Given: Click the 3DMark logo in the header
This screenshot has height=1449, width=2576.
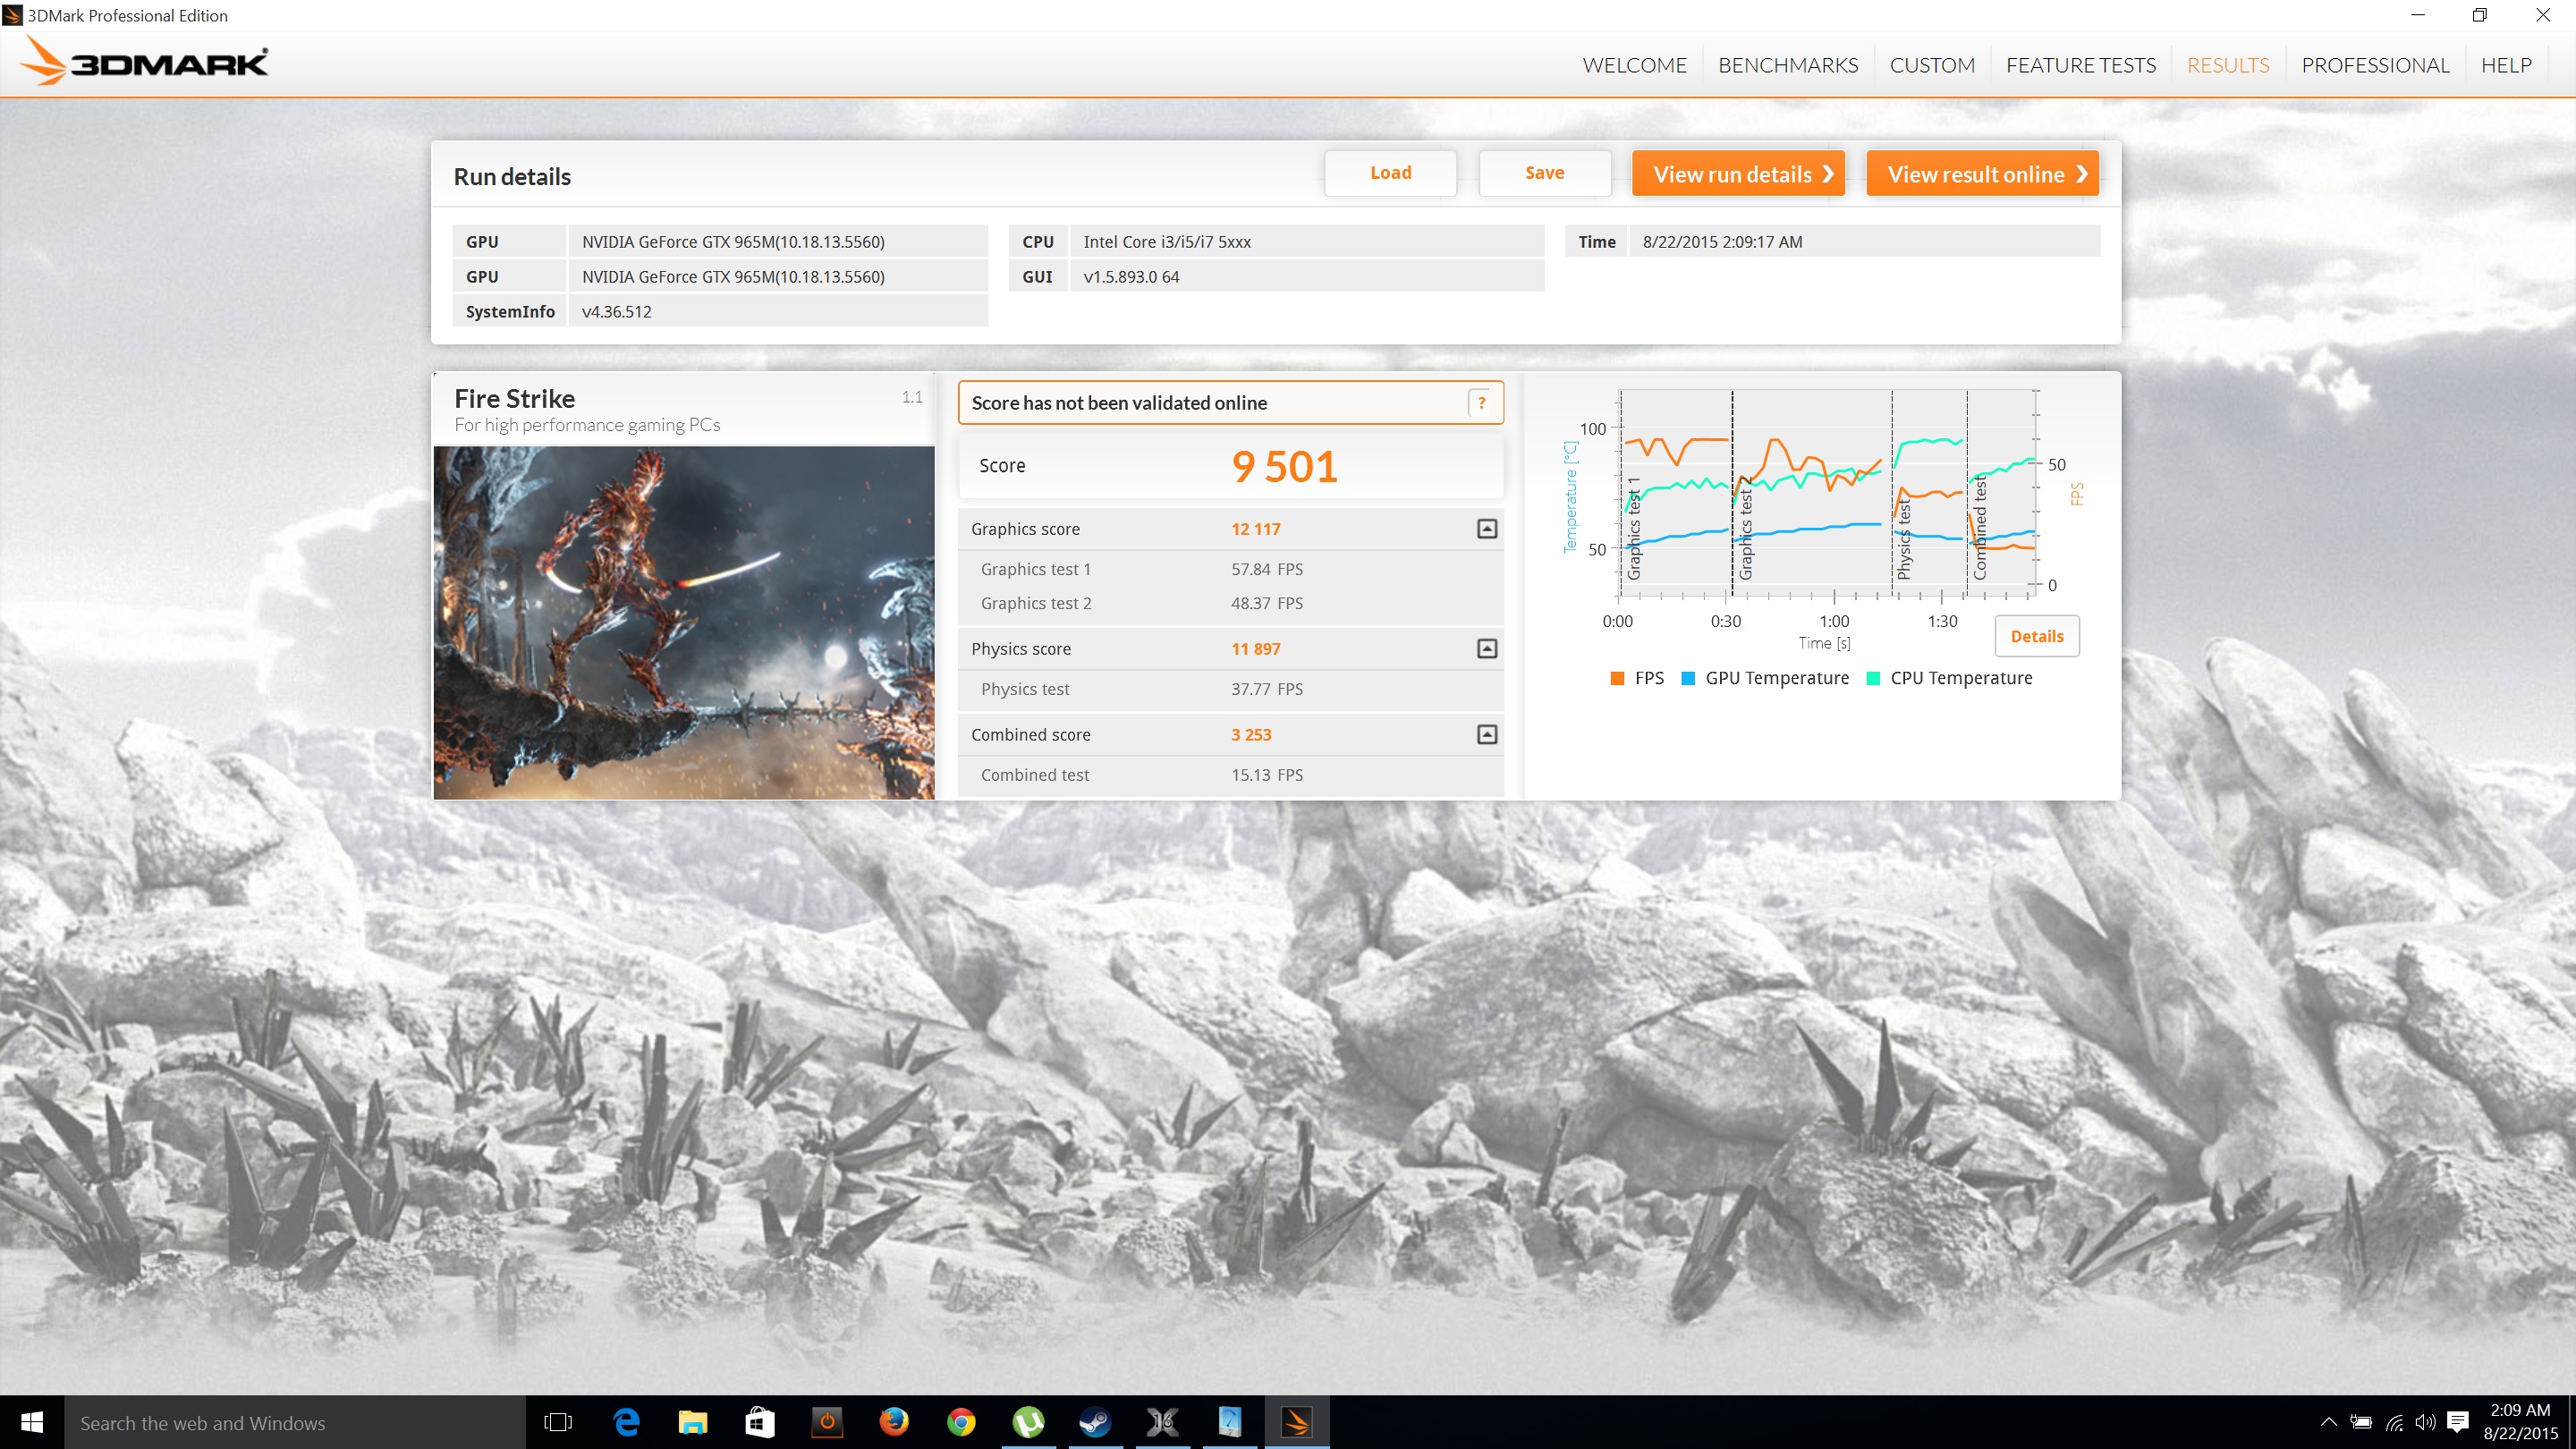Looking at the screenshot, I should 144,62.
